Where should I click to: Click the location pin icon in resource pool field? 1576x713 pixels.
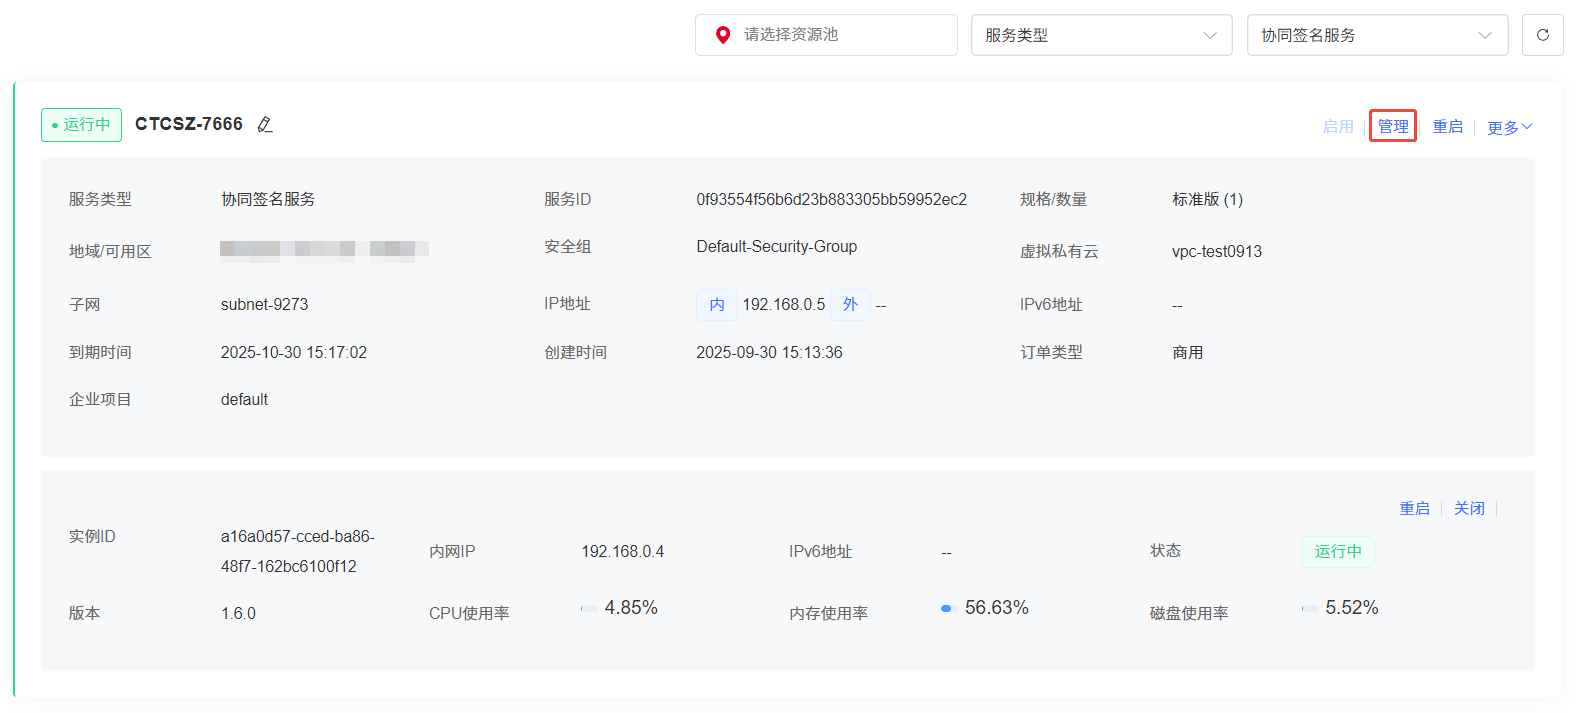click(x=723, y=35)
